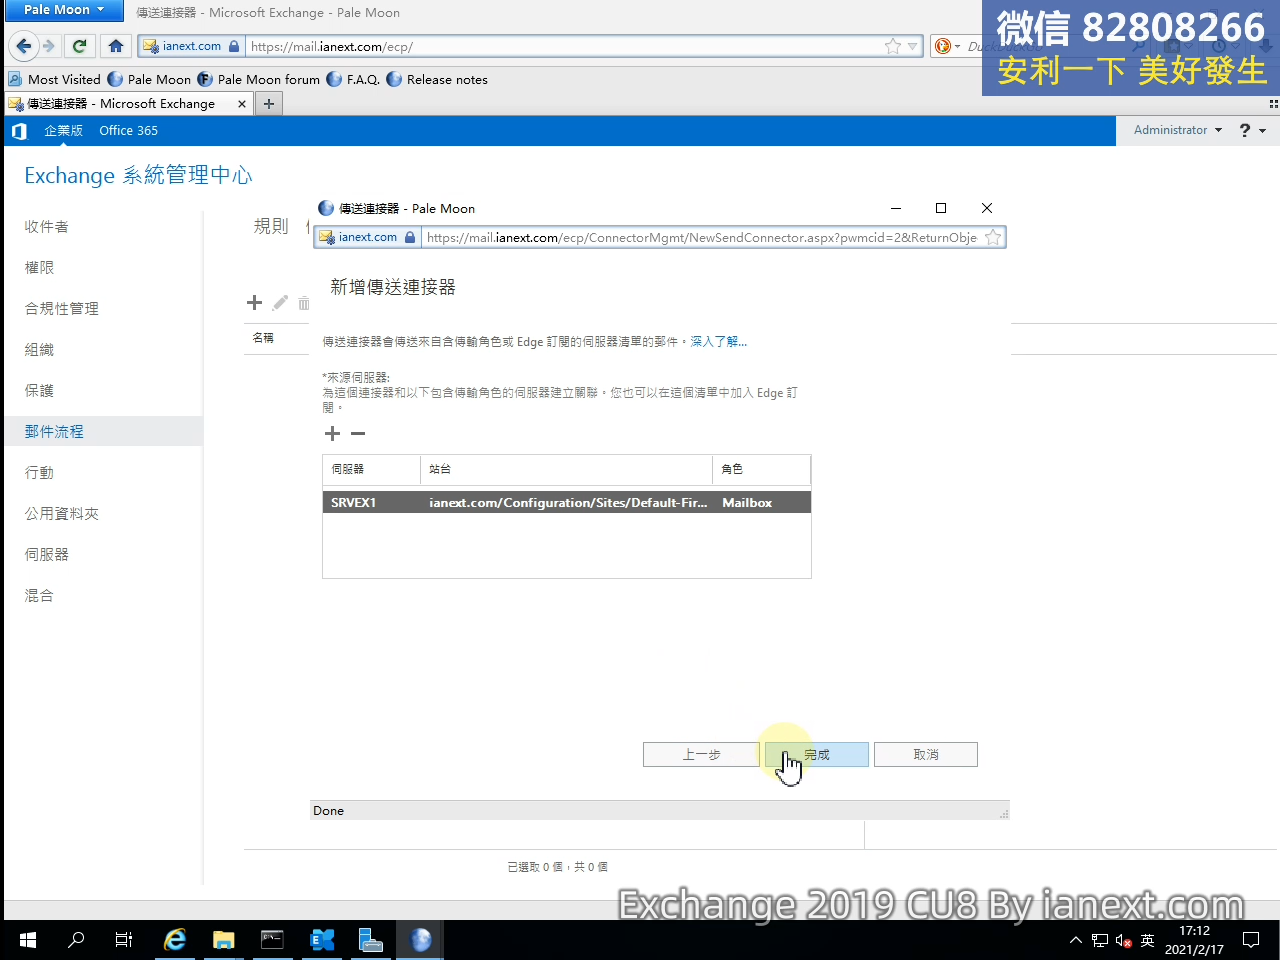Open File Explorer from taskbar

click(x=223, y=940)
